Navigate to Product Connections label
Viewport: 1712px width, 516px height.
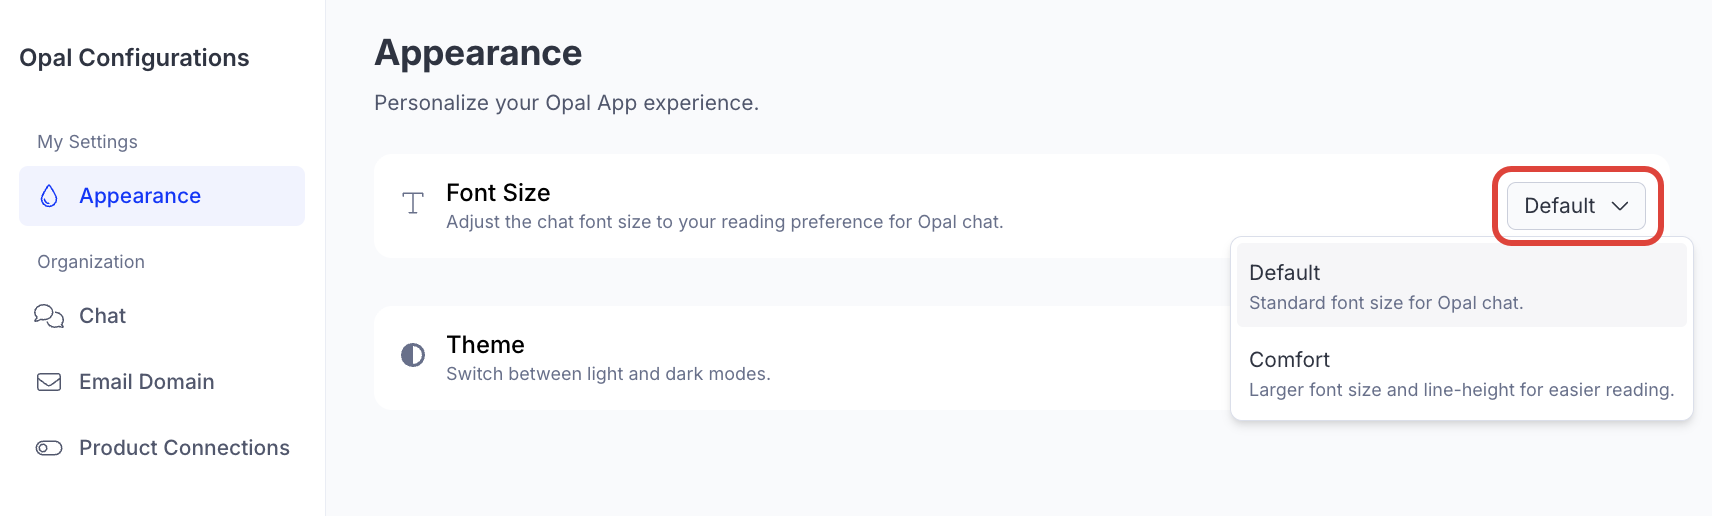click(184, 448)
